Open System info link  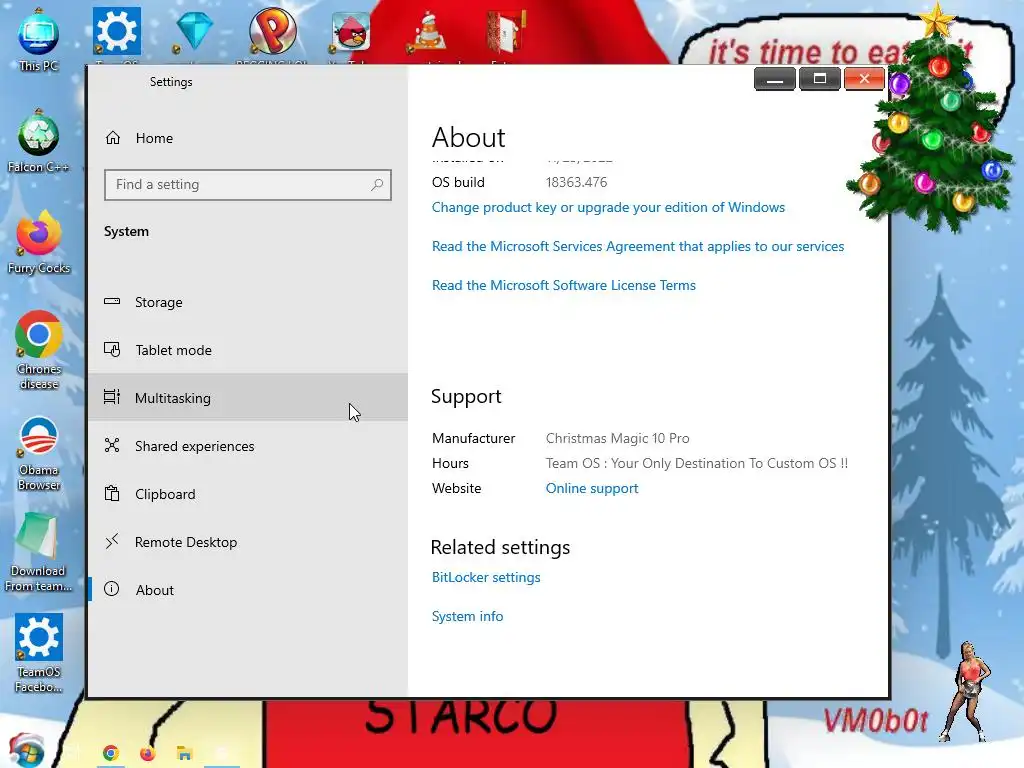point(468,616)
